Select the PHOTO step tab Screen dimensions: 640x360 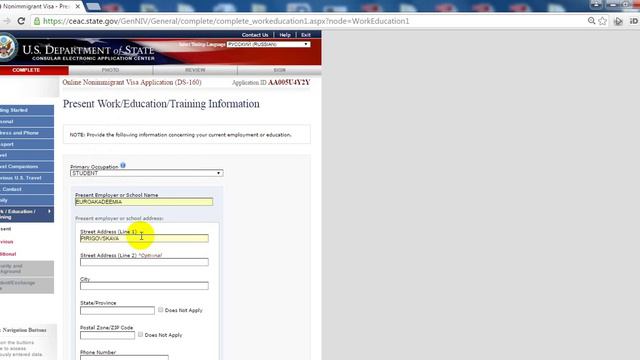click(x=111, y=70)
